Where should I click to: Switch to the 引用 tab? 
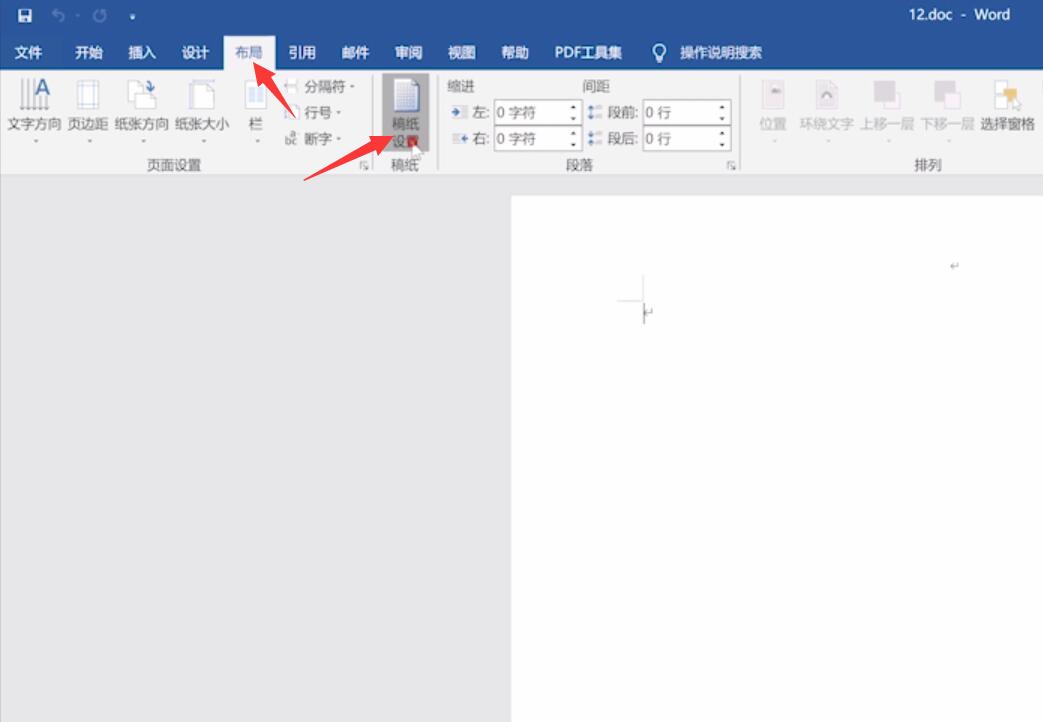(x=302, y=53)
